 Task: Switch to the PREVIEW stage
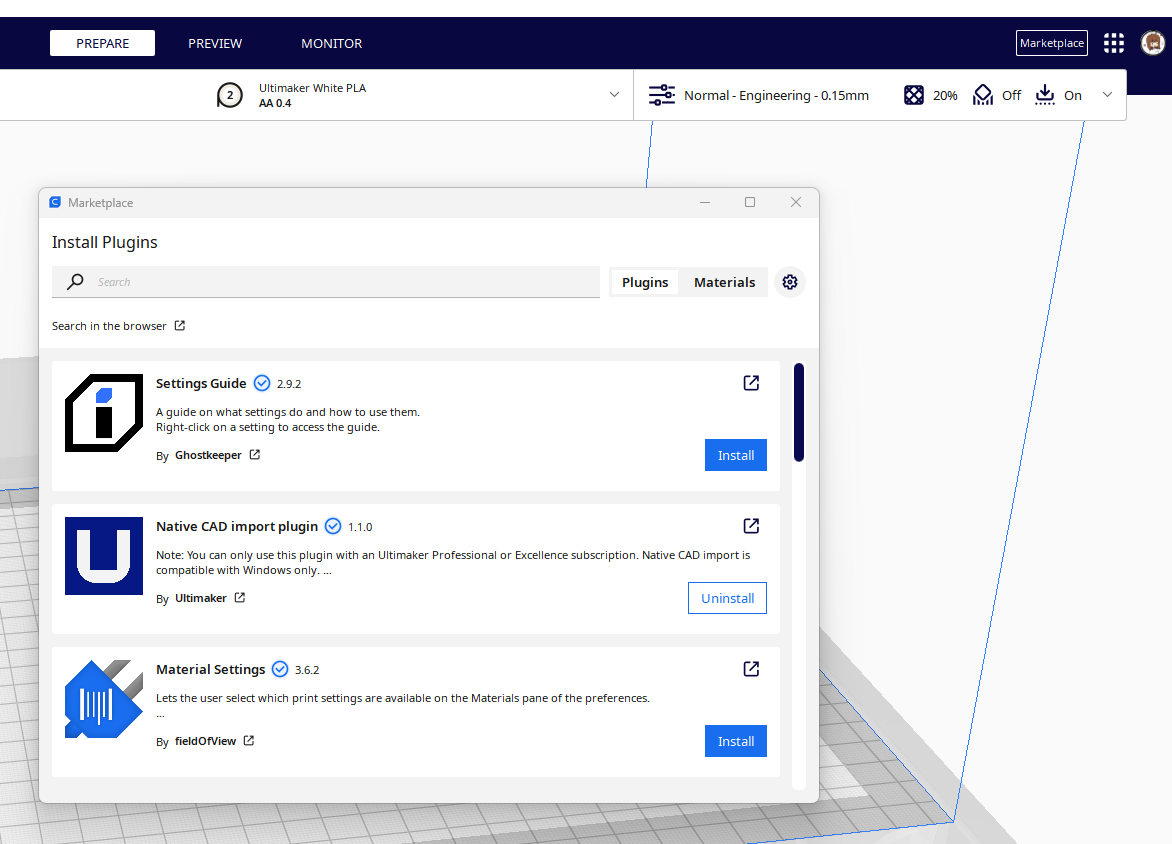pyautogui.click(x=215, y=43)
